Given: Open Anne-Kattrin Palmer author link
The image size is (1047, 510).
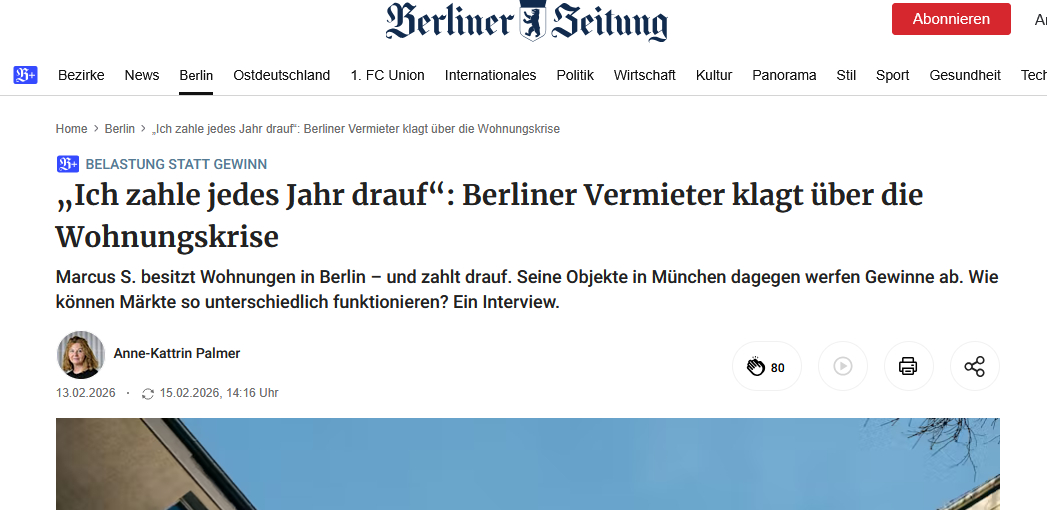Looking at the screenshot, I should pos(177,353).
